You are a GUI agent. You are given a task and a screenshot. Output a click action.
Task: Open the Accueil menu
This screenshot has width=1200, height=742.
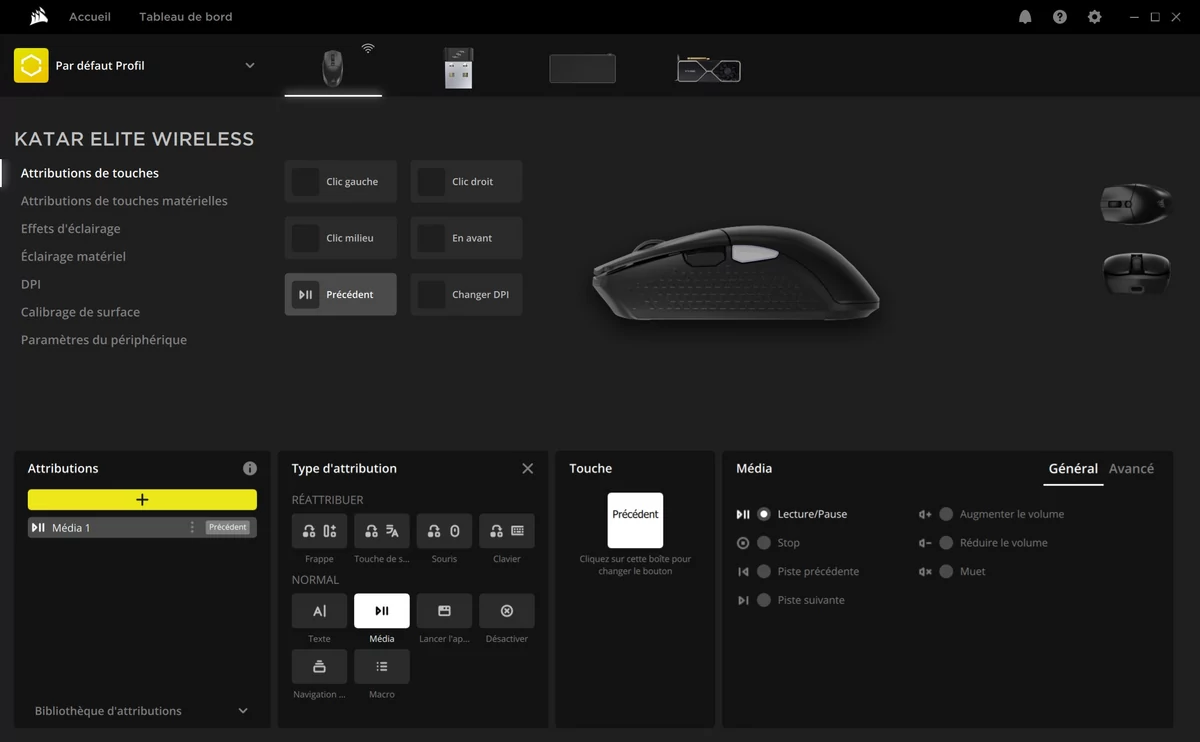[x=90, y=17]
